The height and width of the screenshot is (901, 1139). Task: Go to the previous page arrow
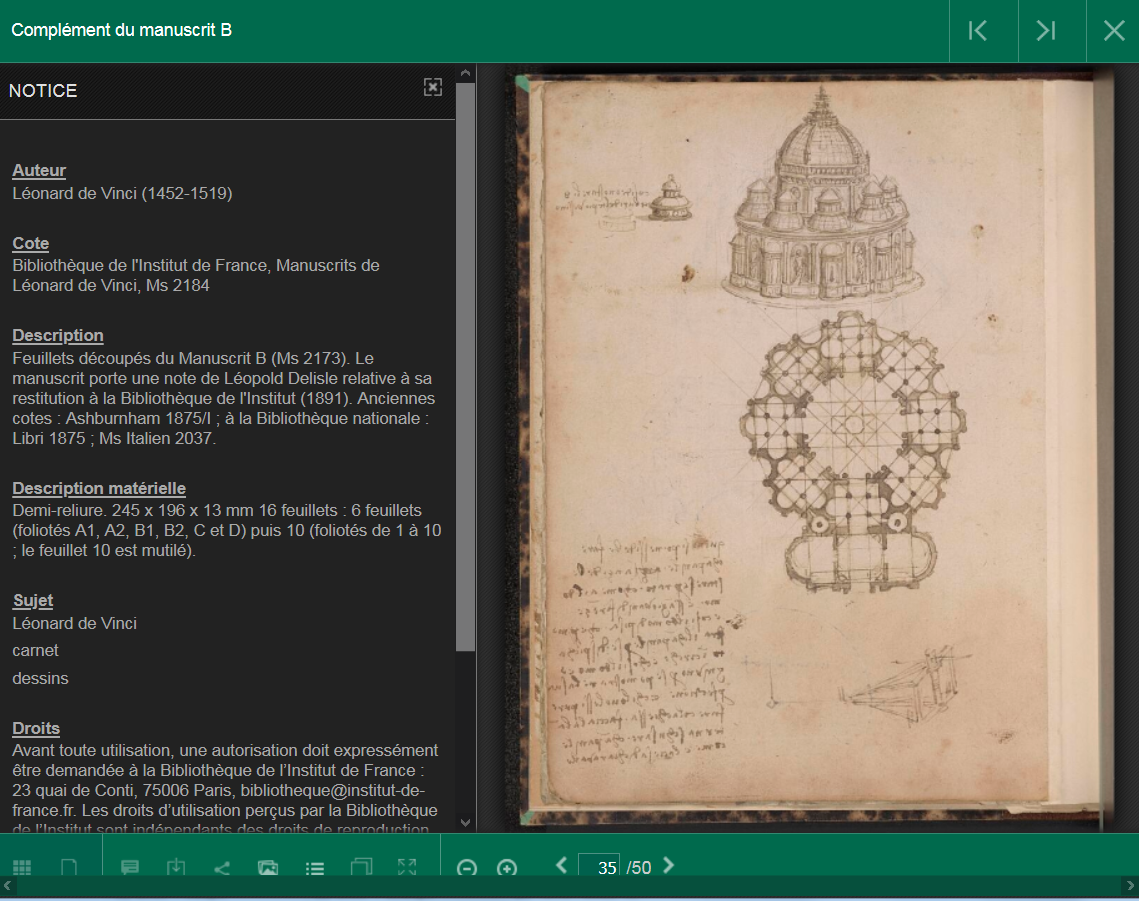click(561, 865)
